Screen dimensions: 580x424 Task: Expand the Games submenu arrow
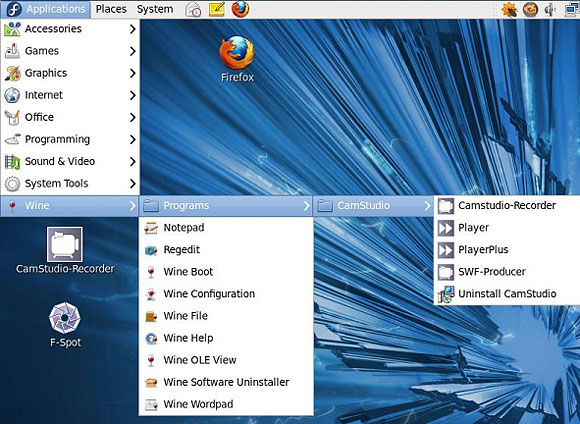132,51
